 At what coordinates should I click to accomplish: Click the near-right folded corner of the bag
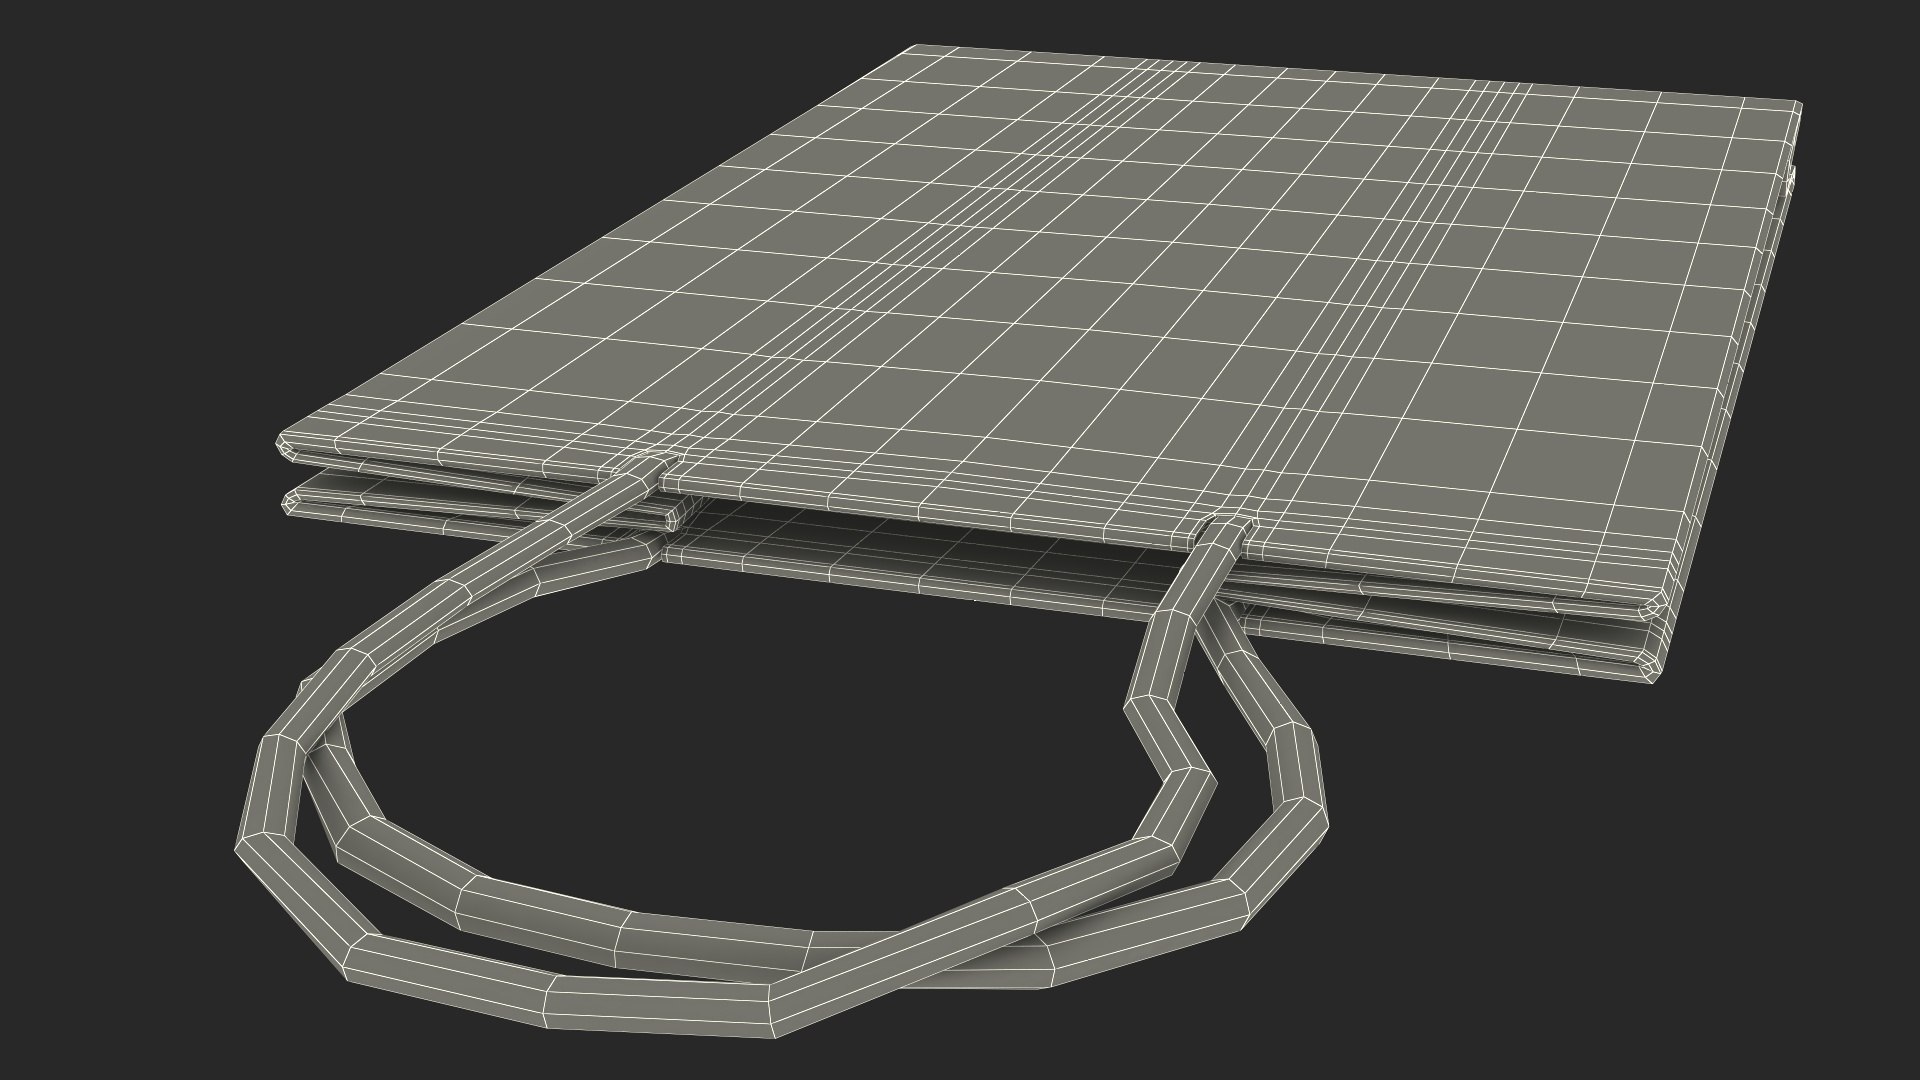1654,610
